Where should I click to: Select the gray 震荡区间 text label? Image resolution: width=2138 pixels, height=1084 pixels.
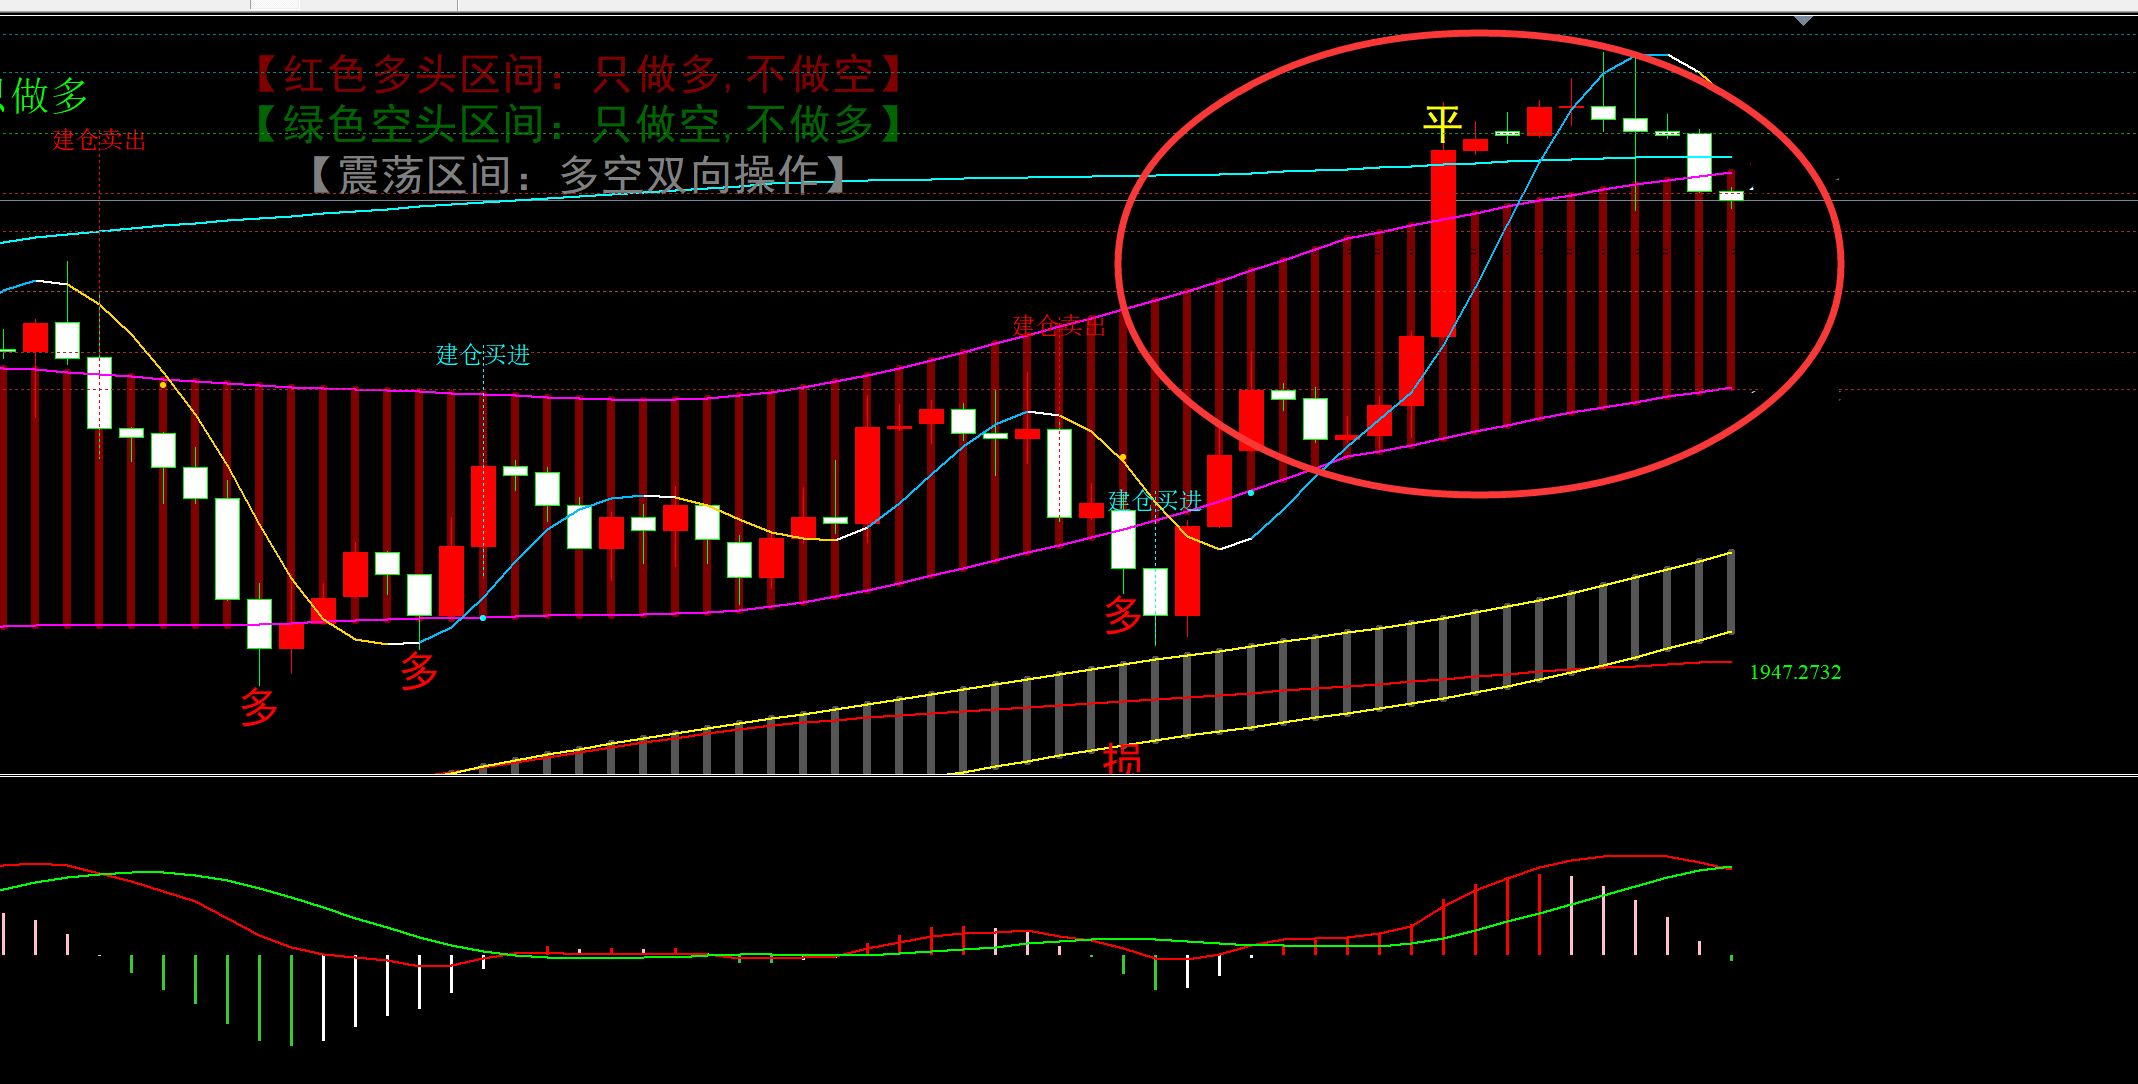578,176
